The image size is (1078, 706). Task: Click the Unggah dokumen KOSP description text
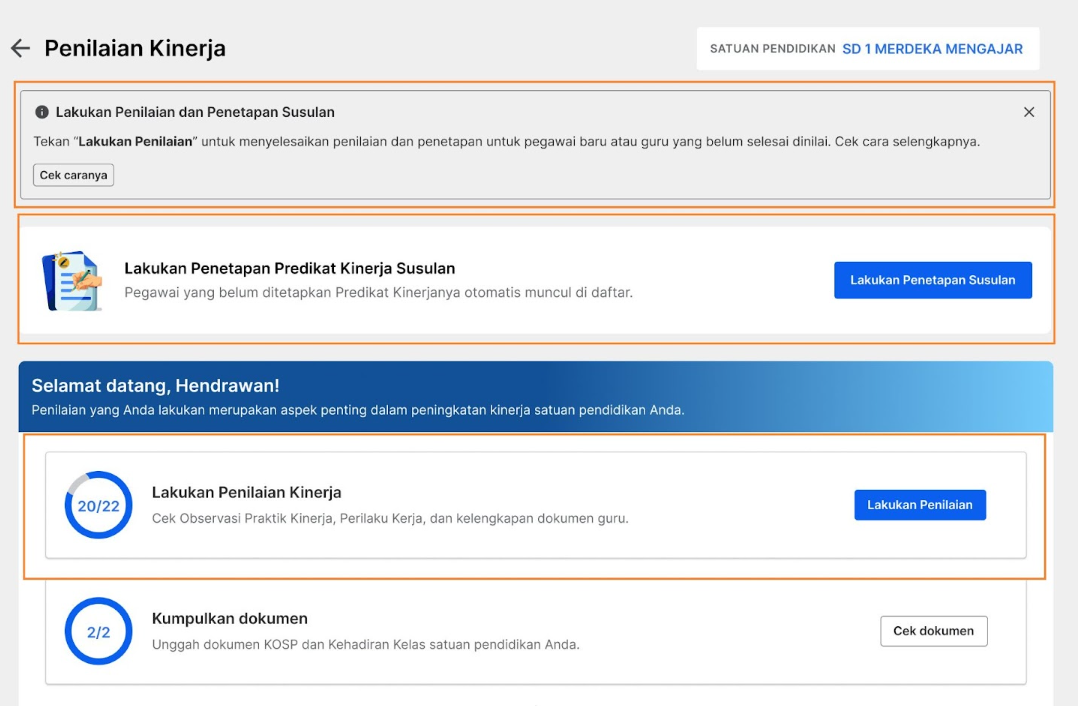click(x=366, y=645)
